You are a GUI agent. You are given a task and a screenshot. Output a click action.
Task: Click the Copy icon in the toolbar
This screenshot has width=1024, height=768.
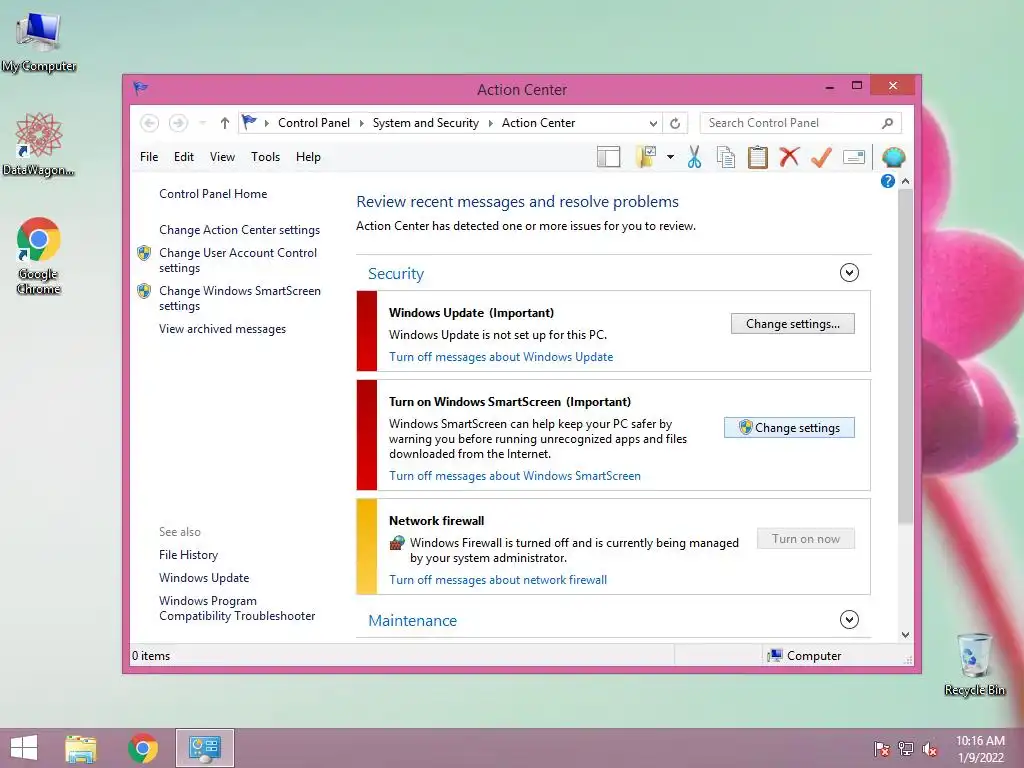(x=726, y=157)
